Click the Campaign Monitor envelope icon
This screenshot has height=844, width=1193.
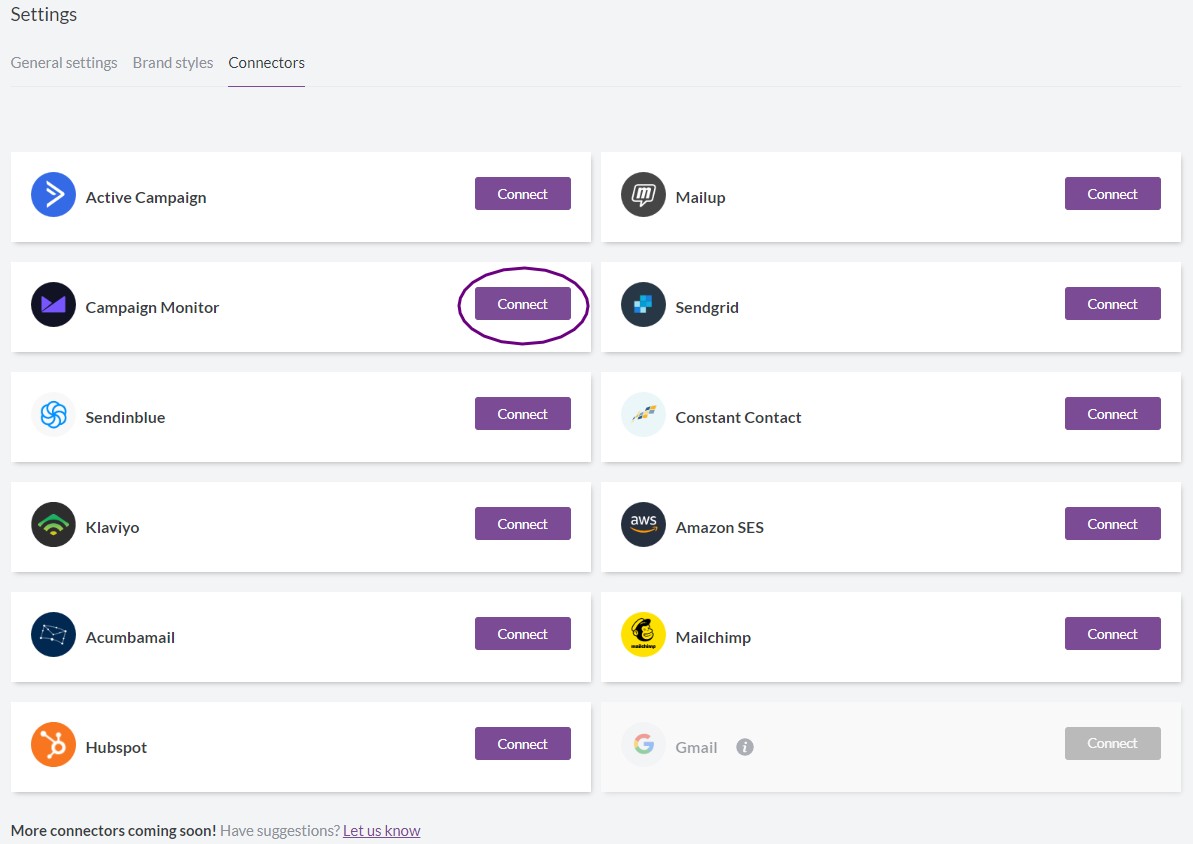tap(53, 304)
